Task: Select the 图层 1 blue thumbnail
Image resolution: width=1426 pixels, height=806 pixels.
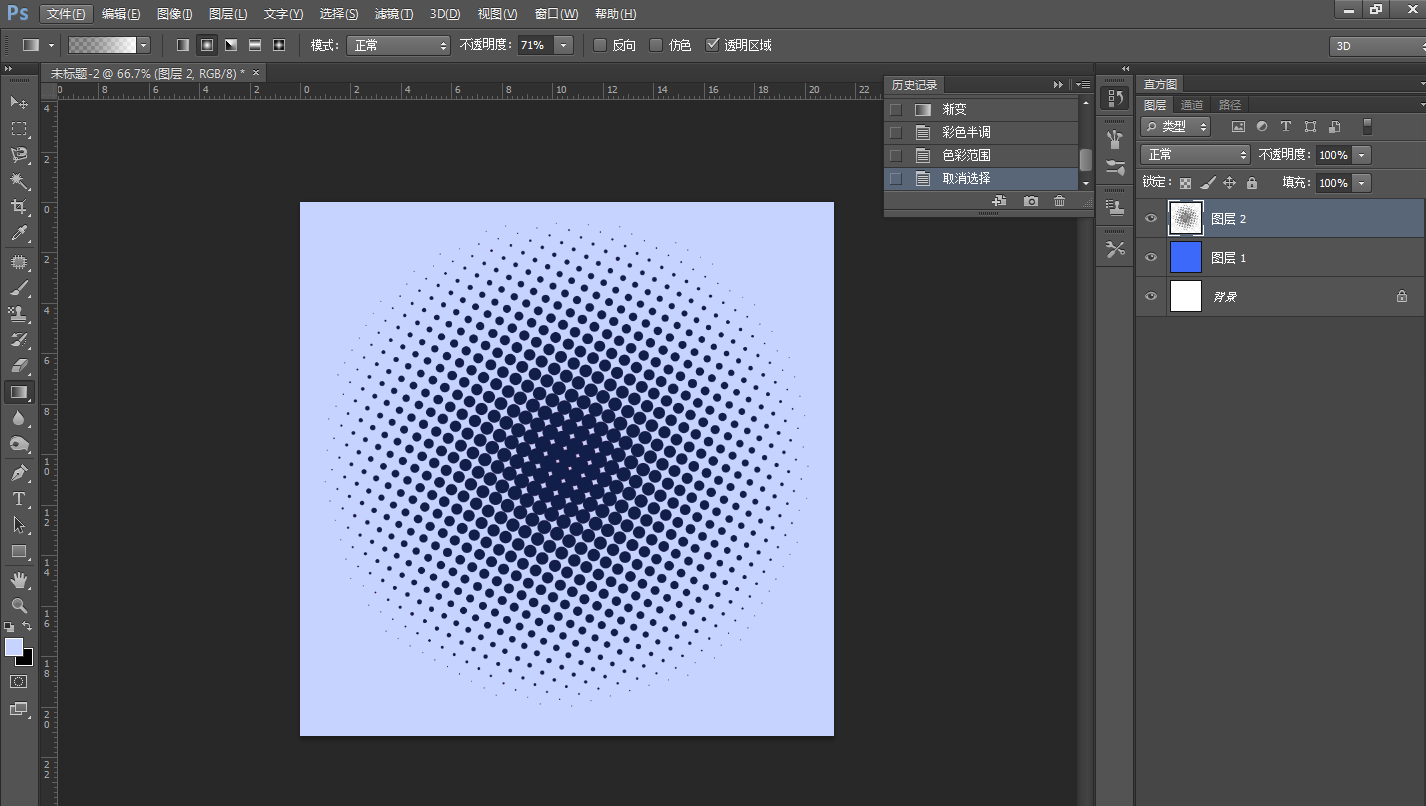Action: click(1185, 257)
